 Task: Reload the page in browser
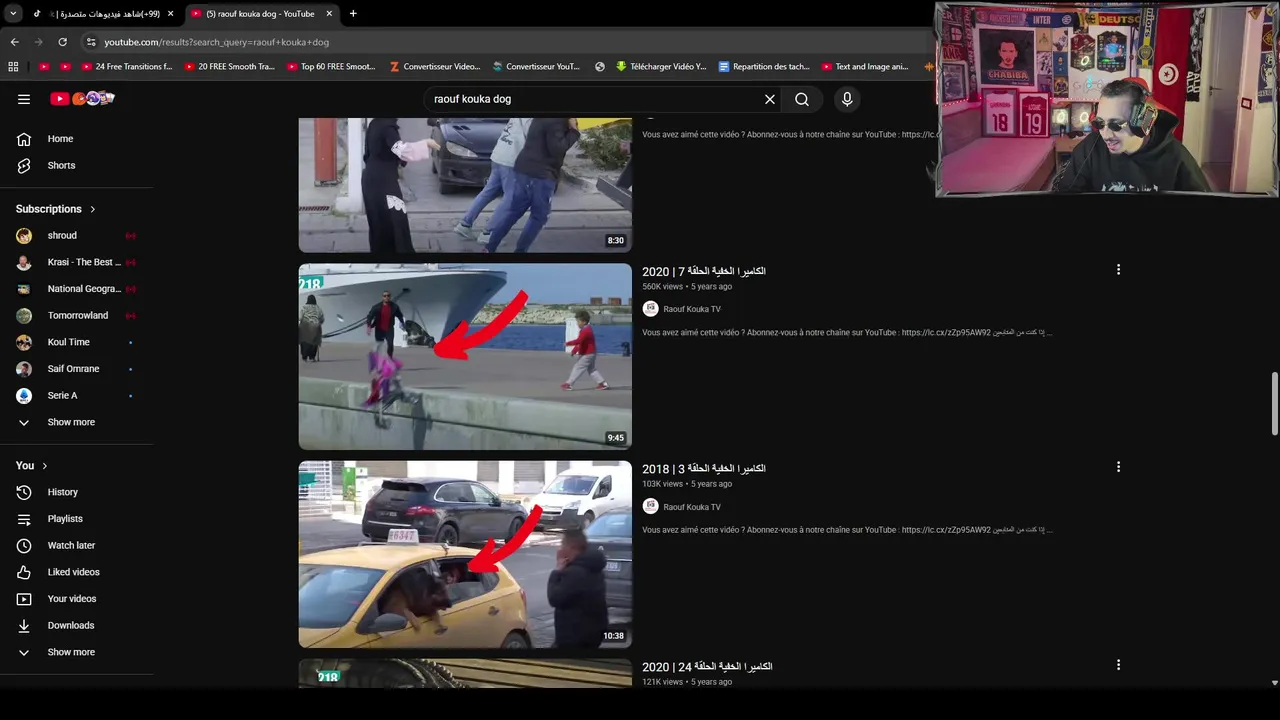pyautogui.click(x=62, y=42)
